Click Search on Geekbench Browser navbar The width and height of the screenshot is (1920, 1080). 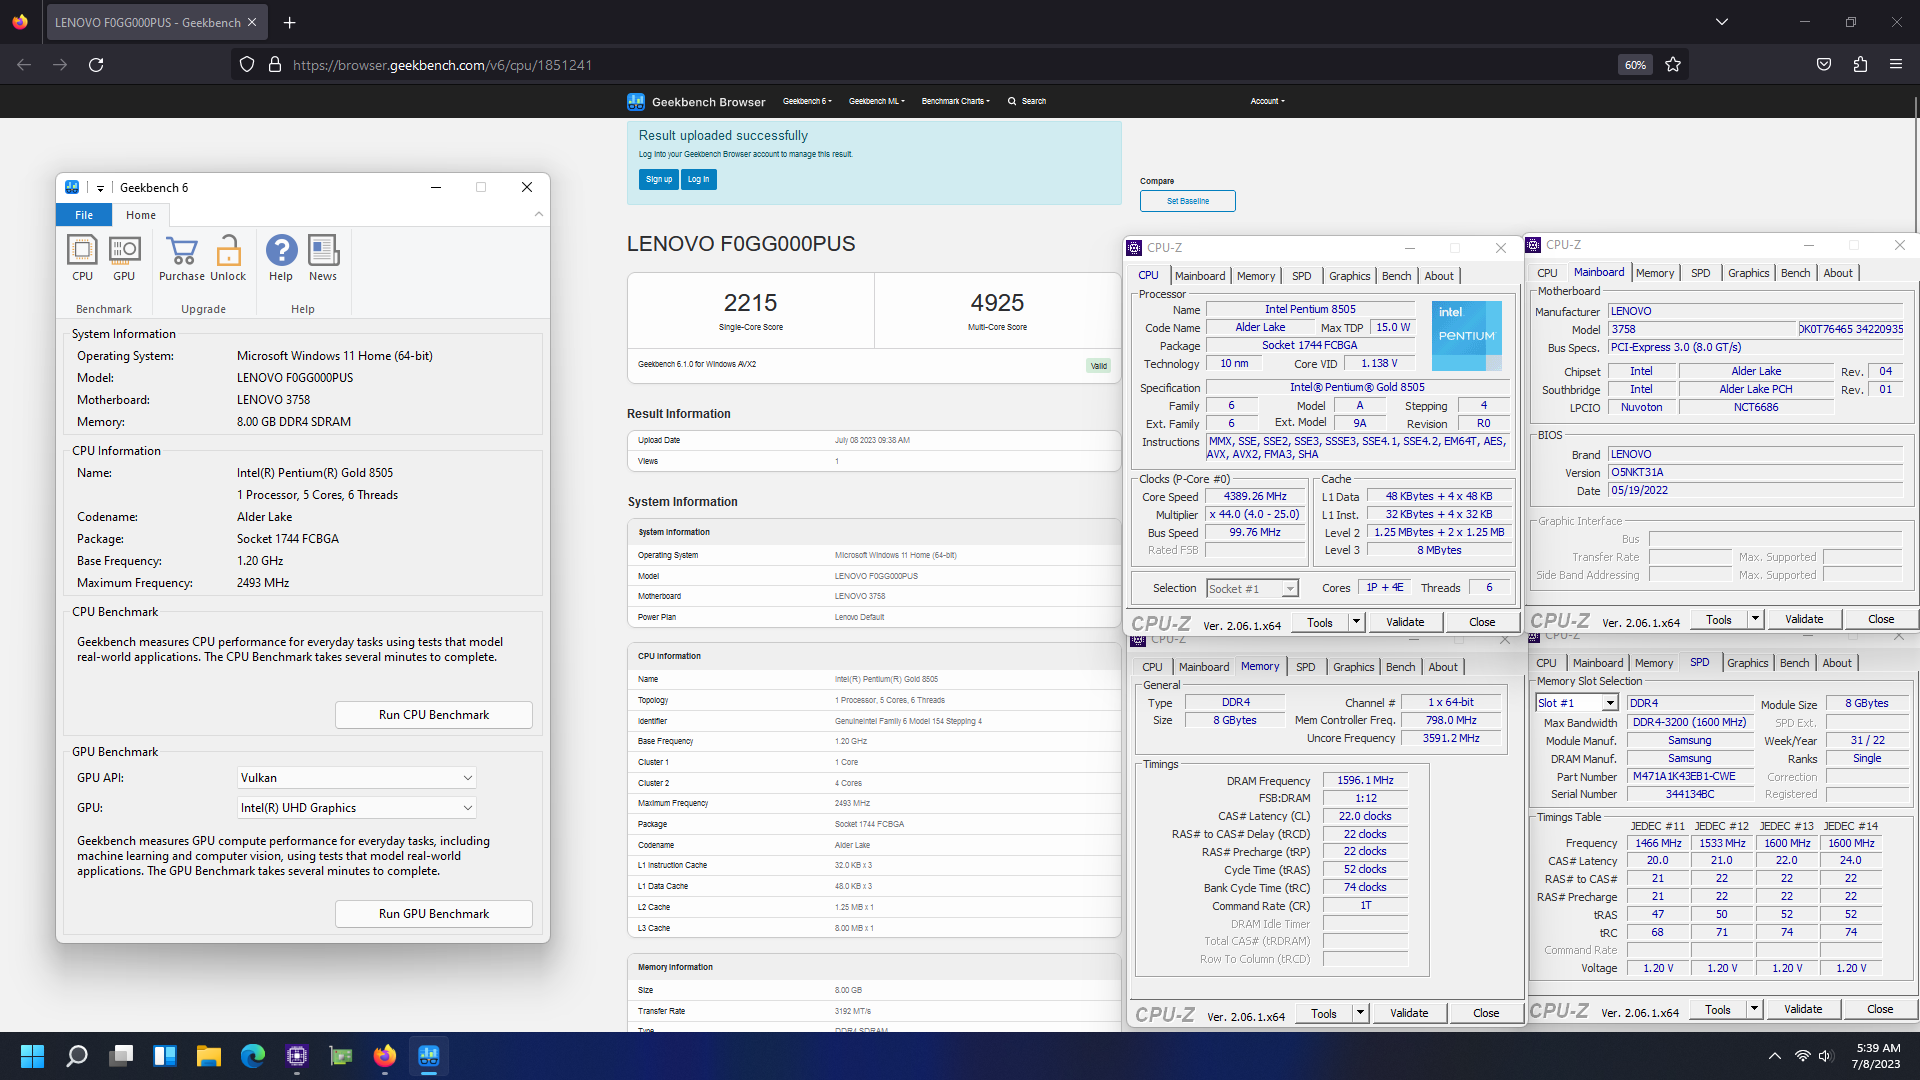point(1027,101)
